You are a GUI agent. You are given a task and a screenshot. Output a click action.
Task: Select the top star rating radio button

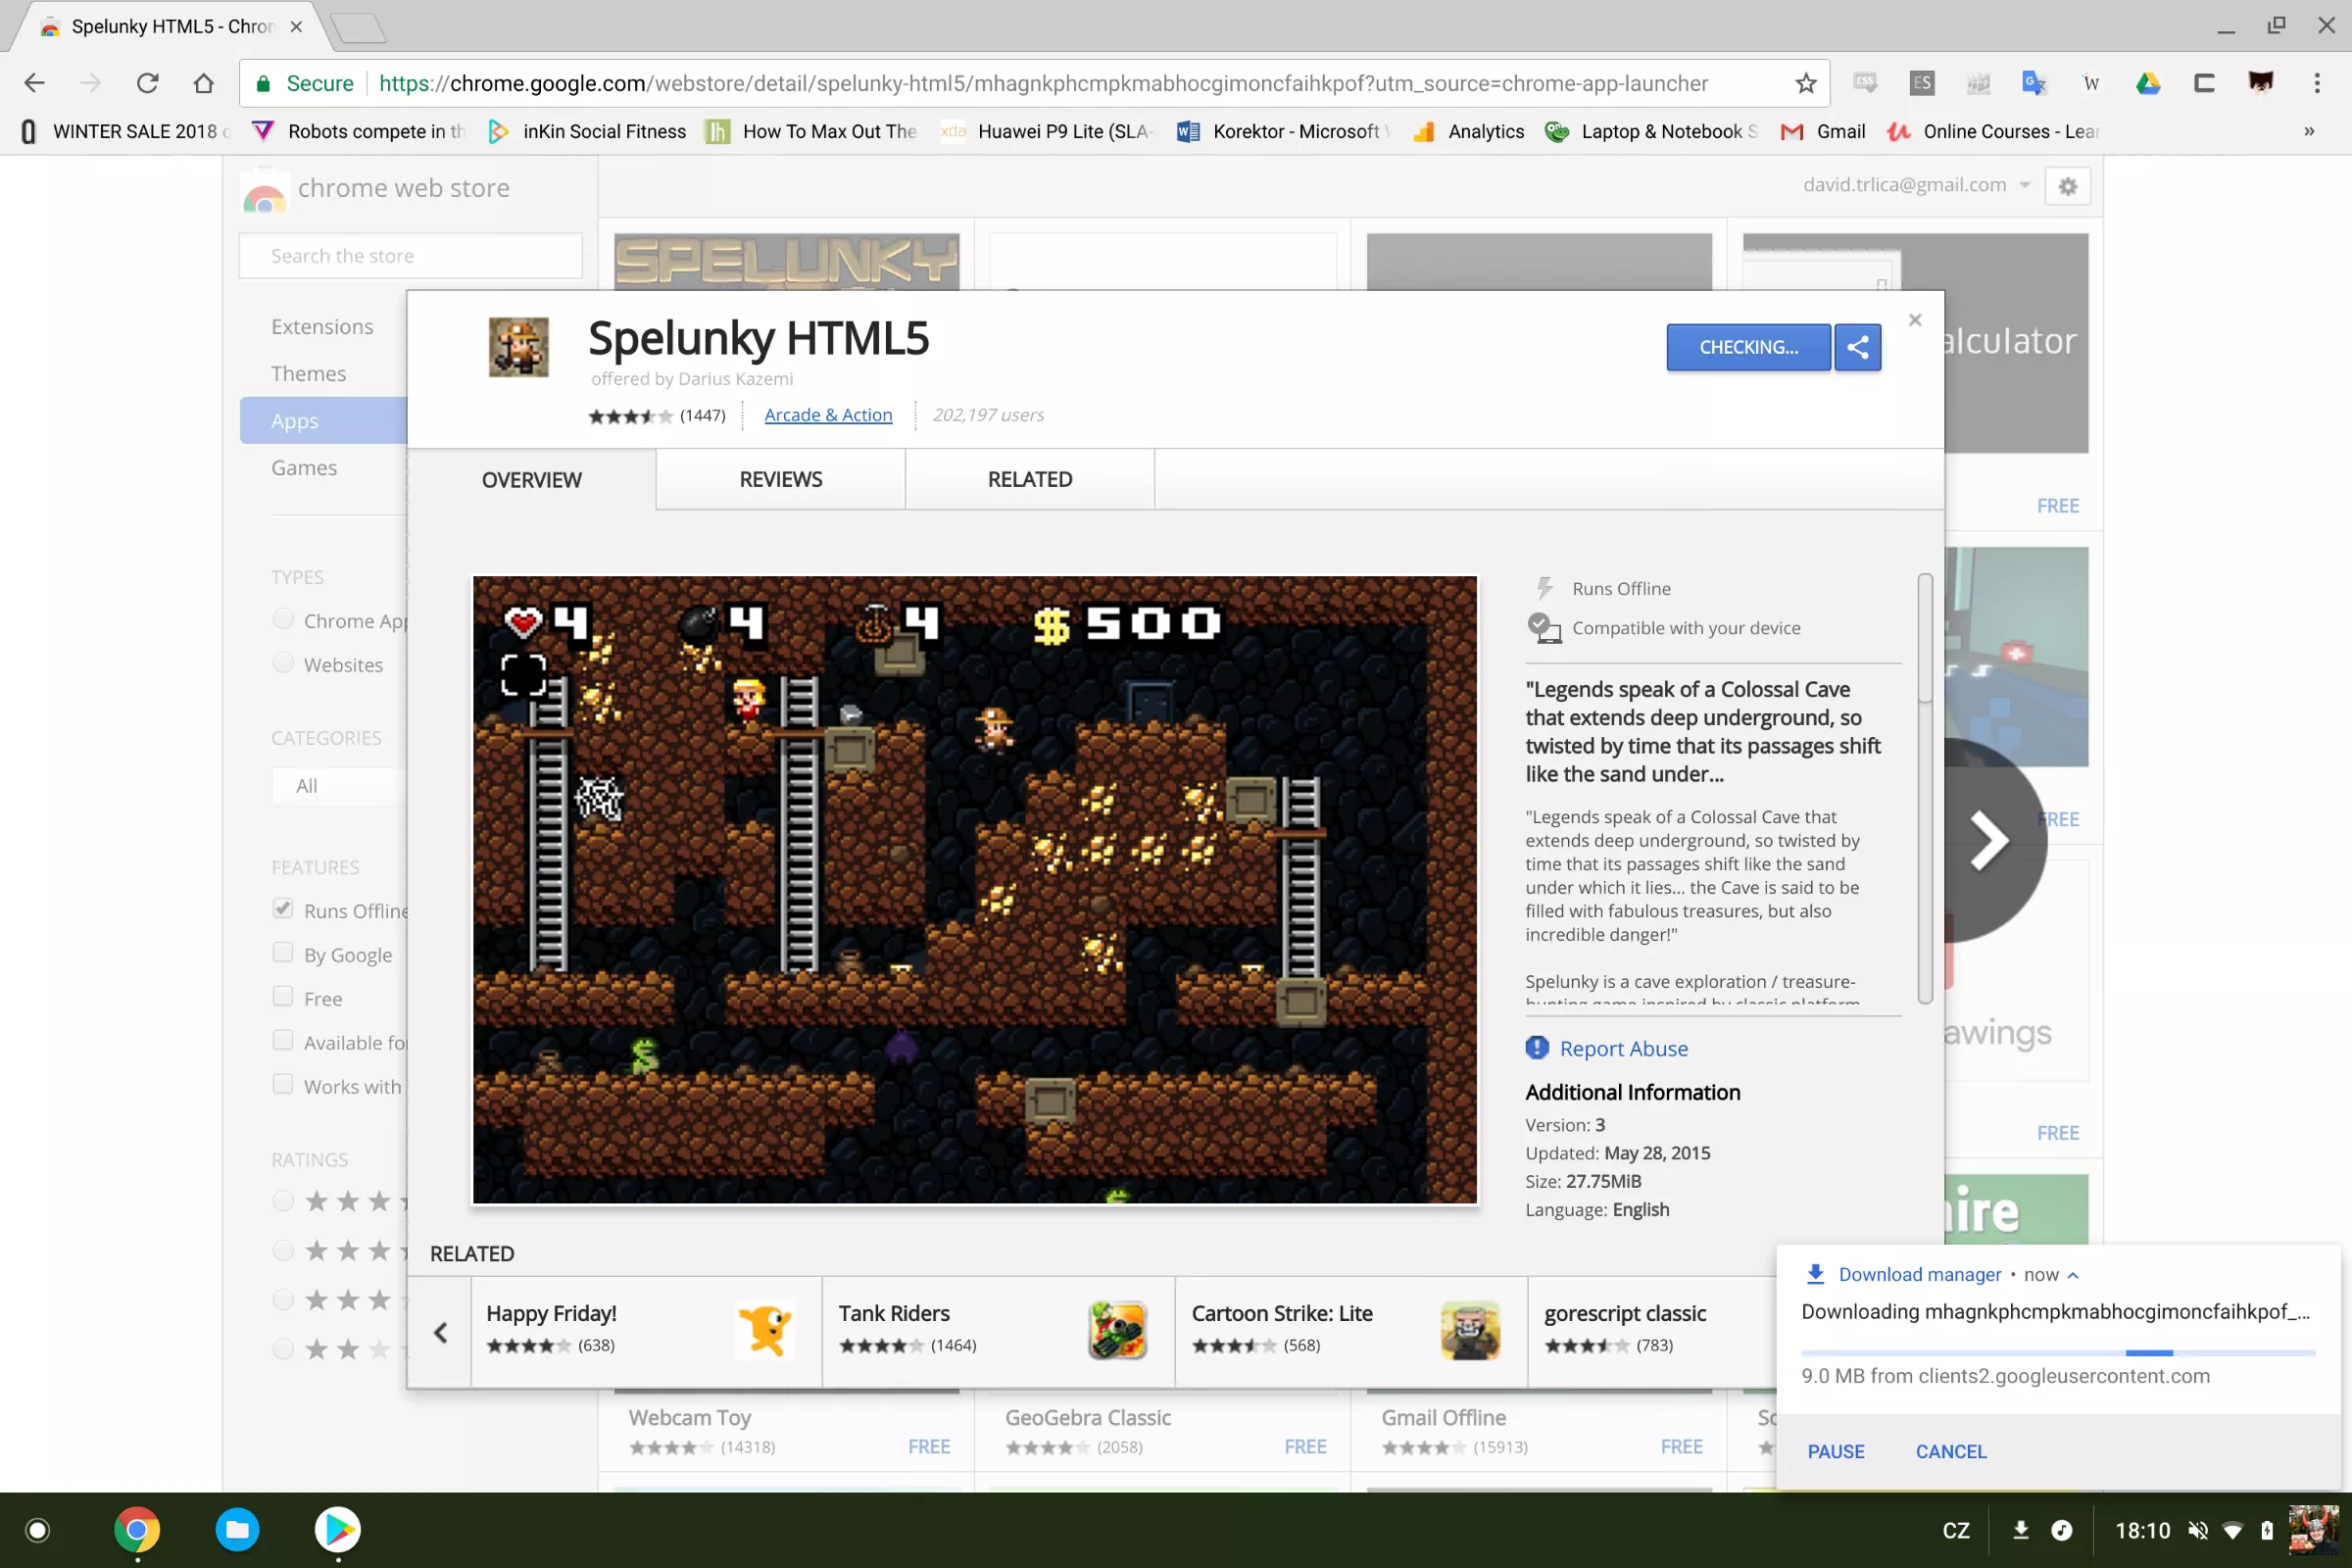pyautogui.click(x=283, y=1200)
